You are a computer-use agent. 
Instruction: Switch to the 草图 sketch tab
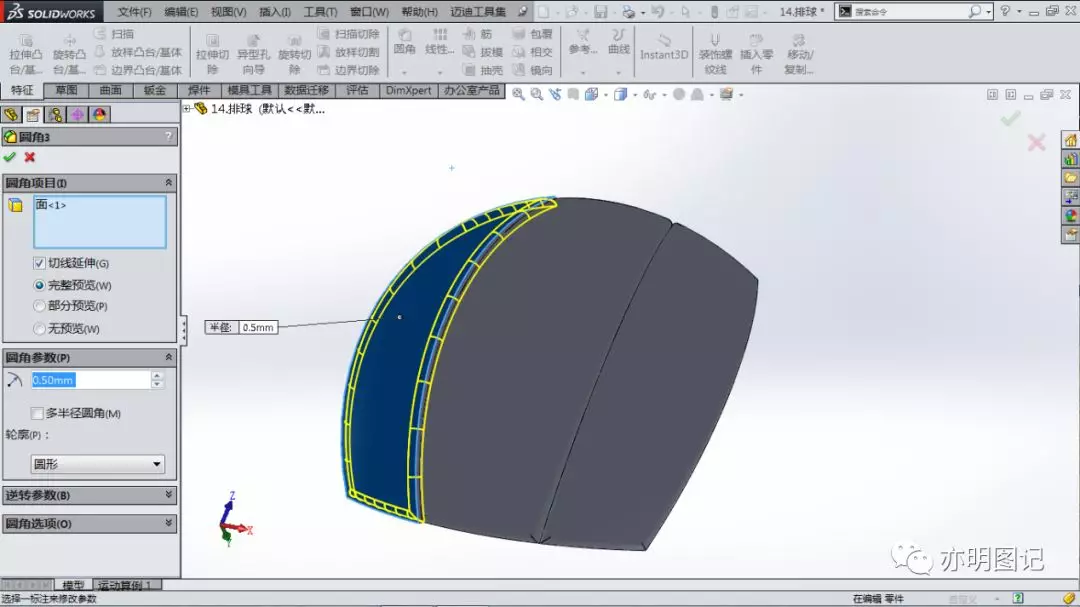[x=66, y=90]
